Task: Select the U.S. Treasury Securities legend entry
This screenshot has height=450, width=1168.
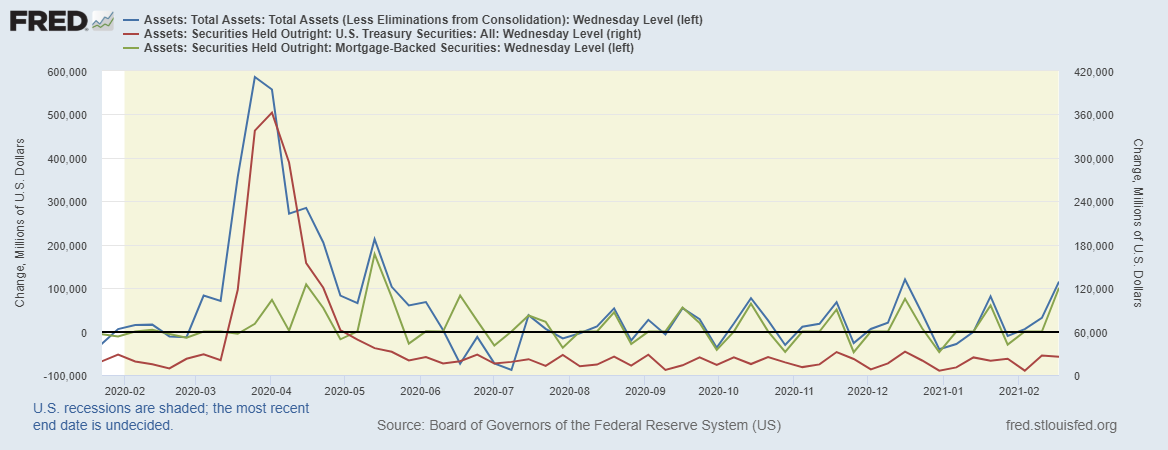Action: pyautogui.click(x=402, y=34)
